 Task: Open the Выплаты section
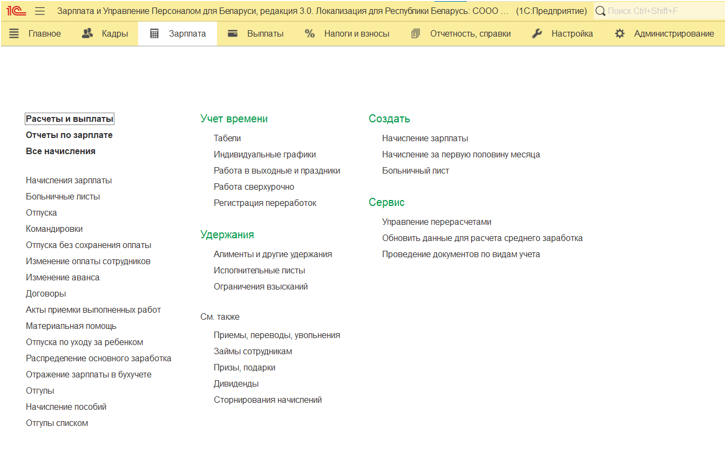265,33
